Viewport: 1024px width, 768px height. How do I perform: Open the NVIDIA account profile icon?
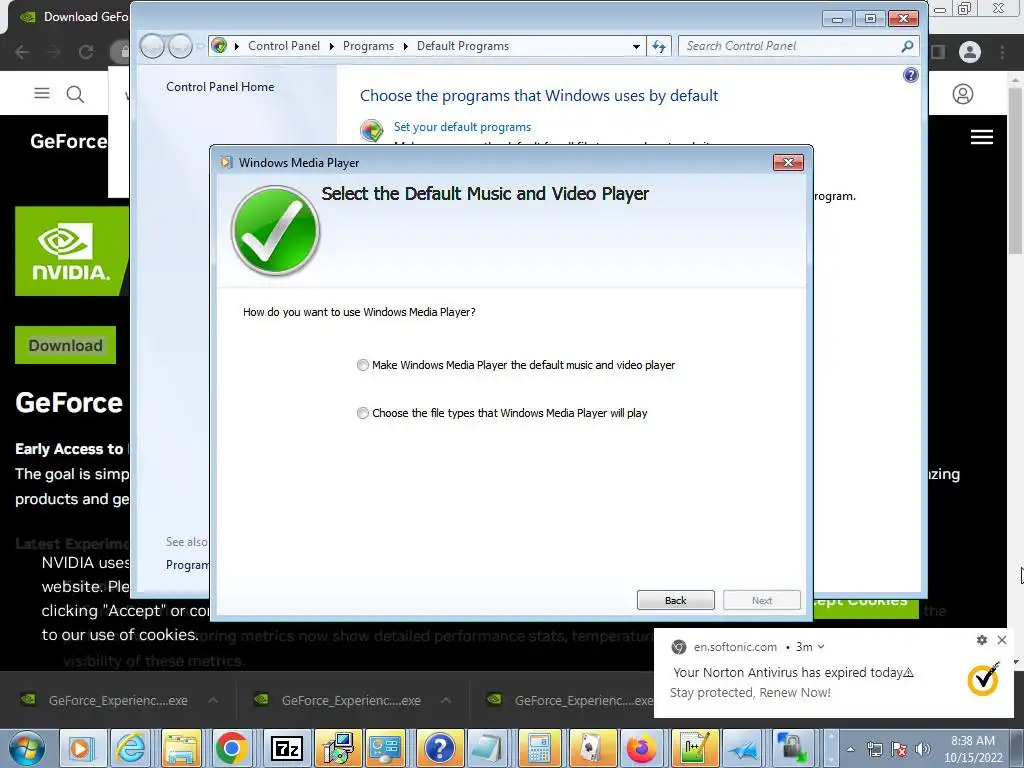coord(963,94)
